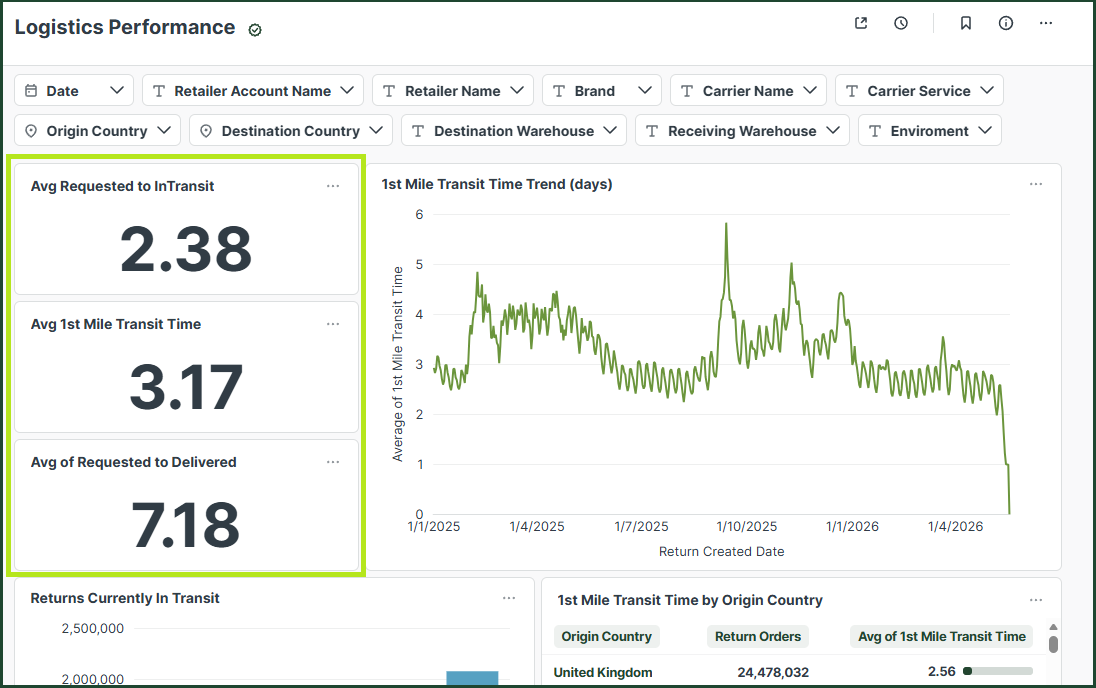
Task: Open options for Avg 1st Mile Transit Time card
Action: (x=333, y=324)
